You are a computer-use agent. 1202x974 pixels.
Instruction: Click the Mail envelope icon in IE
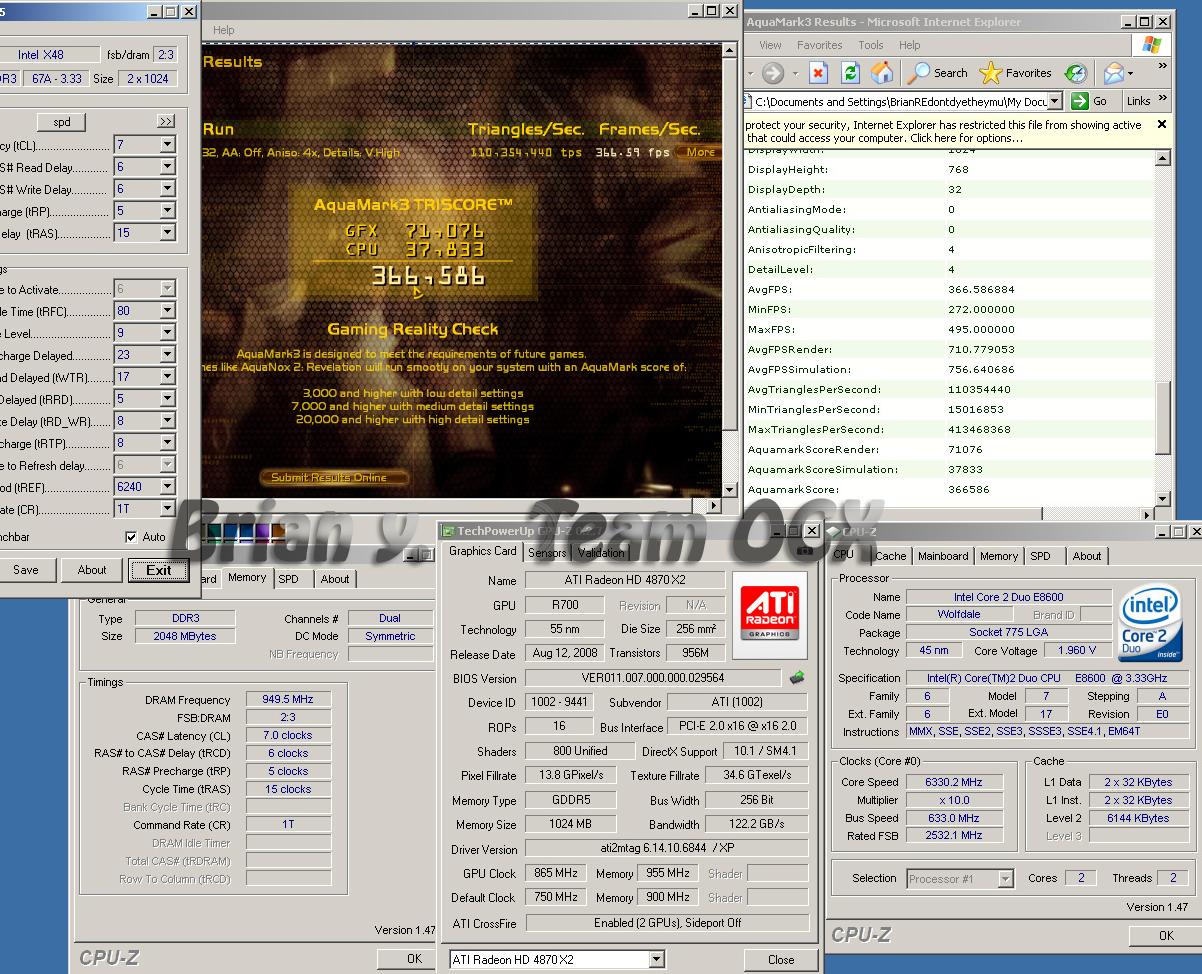1112,73
